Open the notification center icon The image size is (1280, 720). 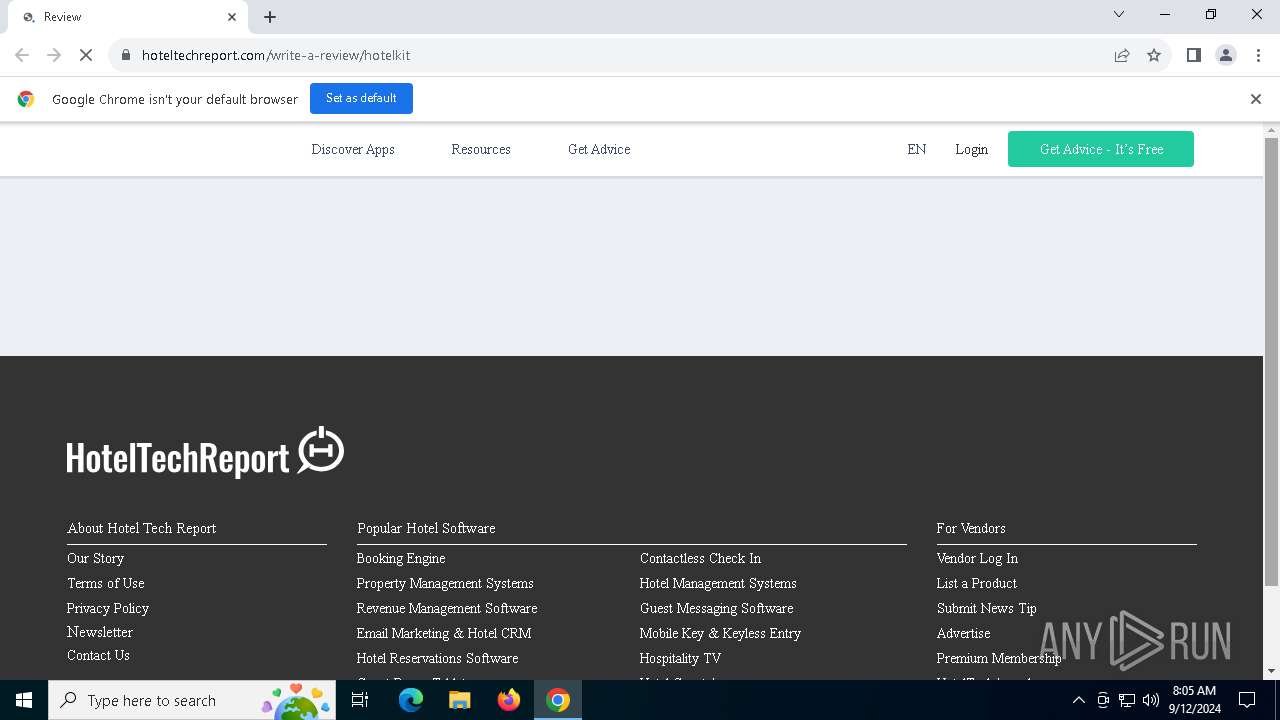pyautogui.click(x=1247, y=700)
